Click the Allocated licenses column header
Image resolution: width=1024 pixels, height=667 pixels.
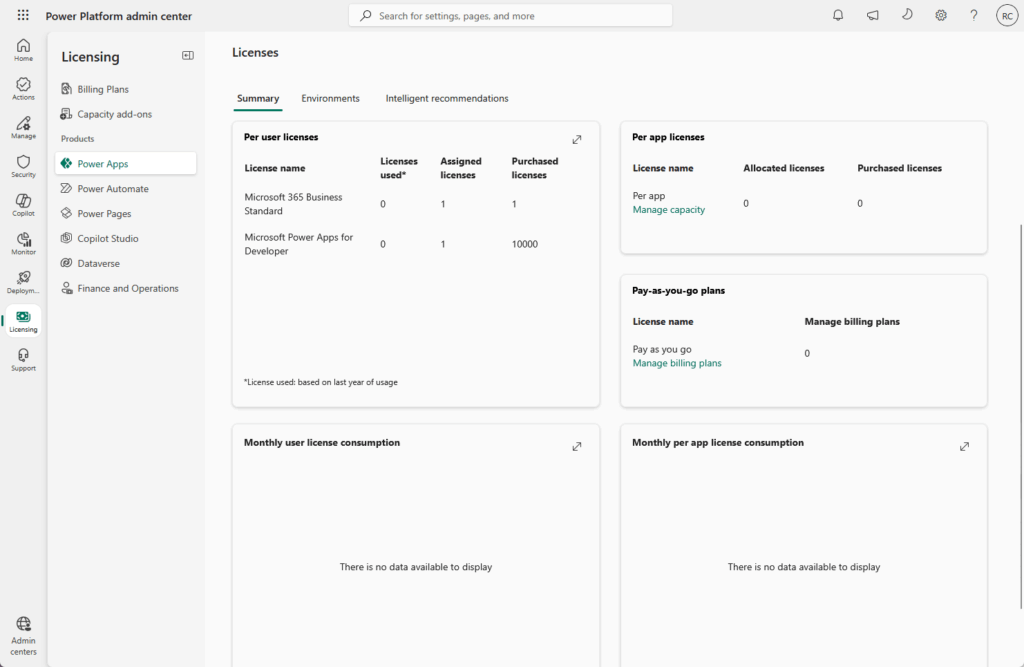(x=784, y=168)
